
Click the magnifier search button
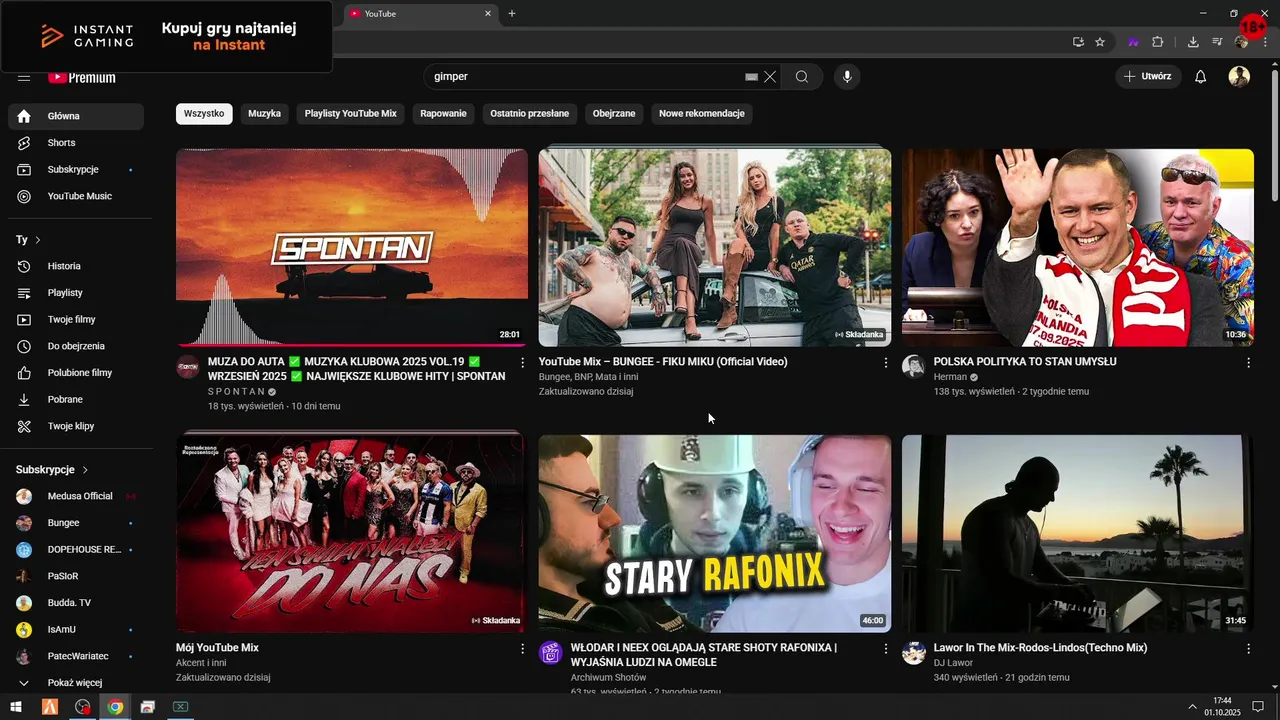click(802, 77)
